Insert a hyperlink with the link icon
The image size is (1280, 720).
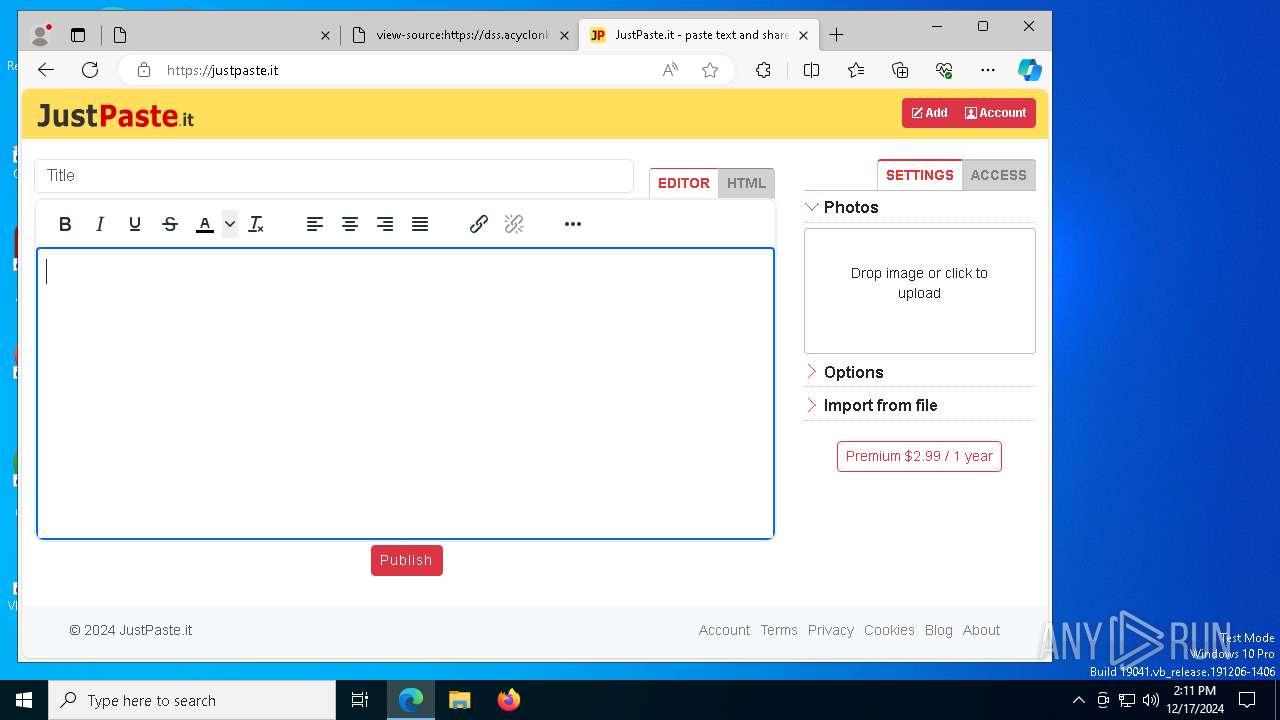pos(479,224)
